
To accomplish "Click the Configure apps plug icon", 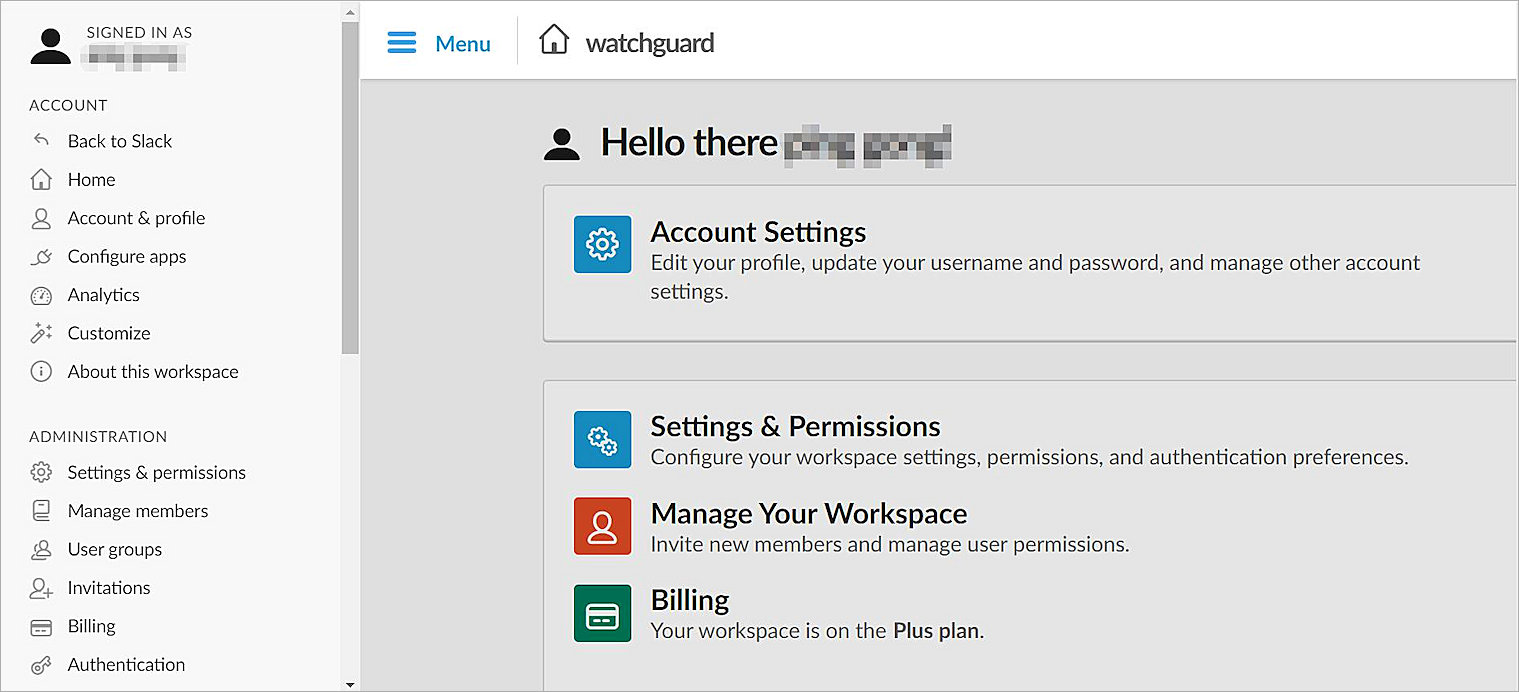I will (x=41, y=256).
